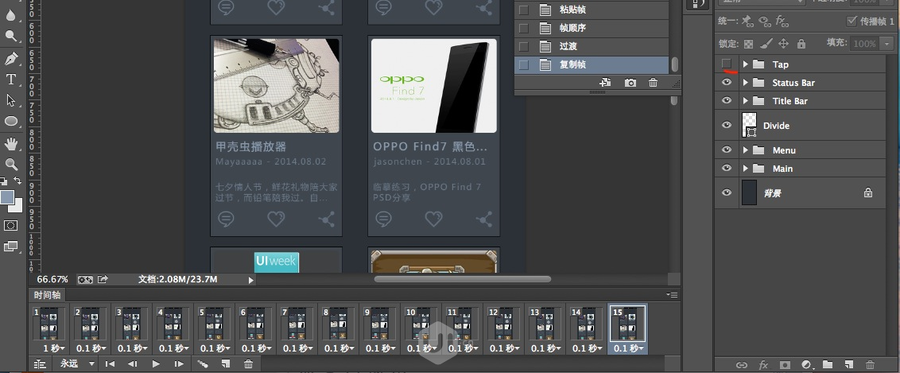Image resolution: width=900 pixels, height=373 pixels.
Task: Click the background color swatch
Action: coord(17,206)
